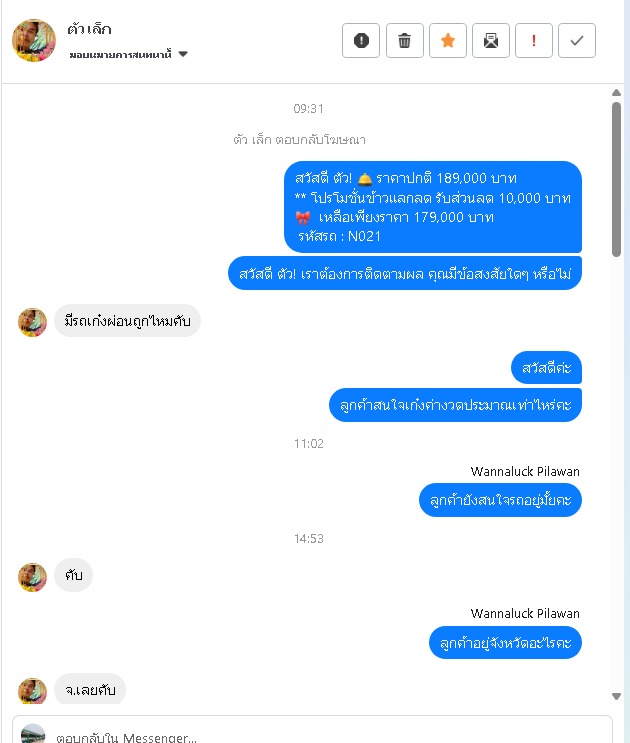Click the customer avatar beside จ.เลยคับ message
The height and width of the screenshot is (743, 630).
click(x=32, y=691)
